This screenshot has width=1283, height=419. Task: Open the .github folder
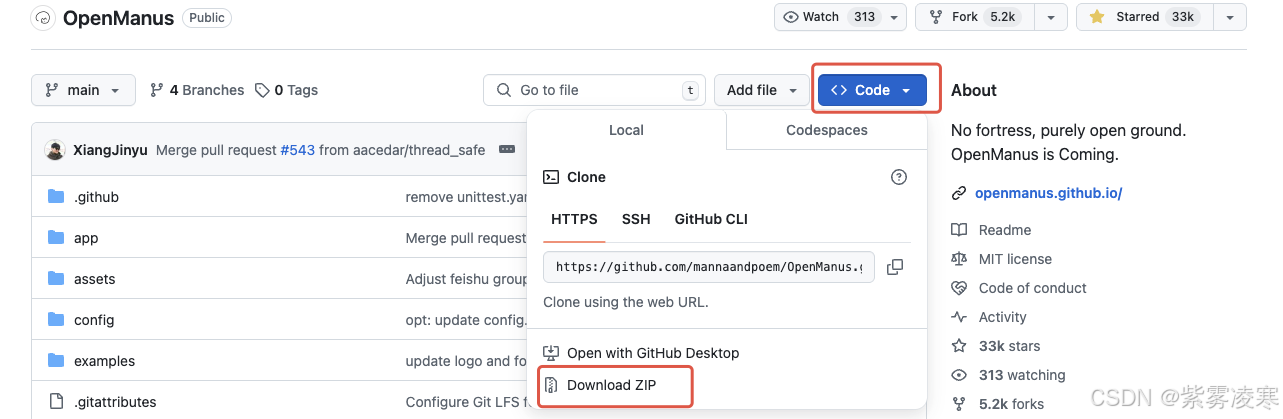pos(96,197)
